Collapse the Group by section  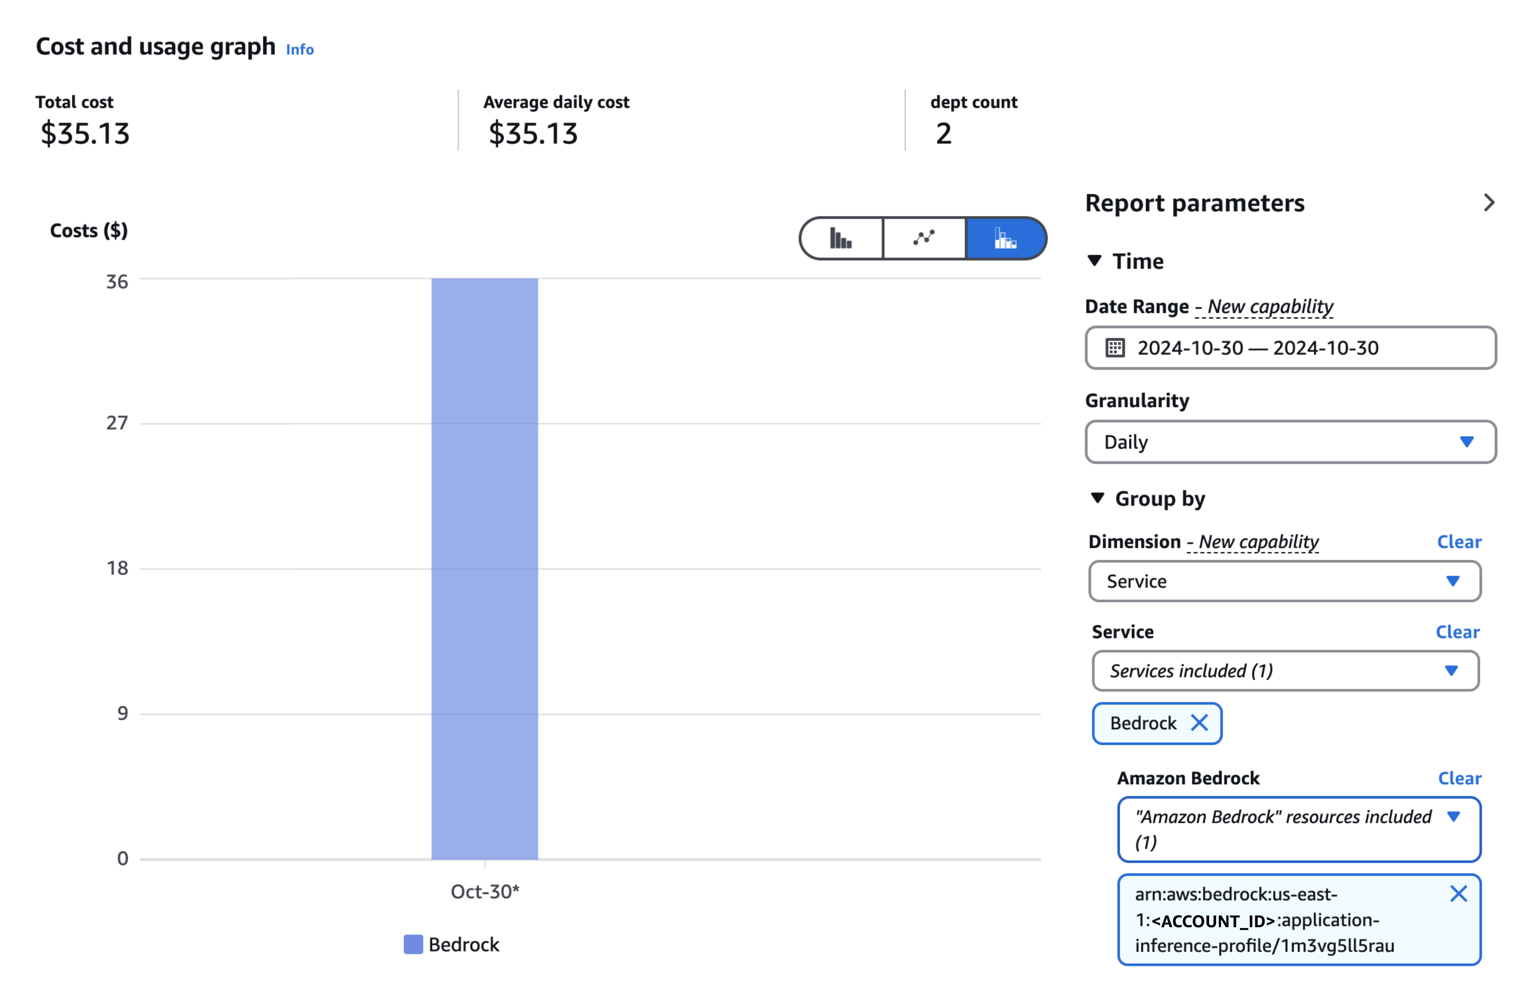(x=1097, y=498)
